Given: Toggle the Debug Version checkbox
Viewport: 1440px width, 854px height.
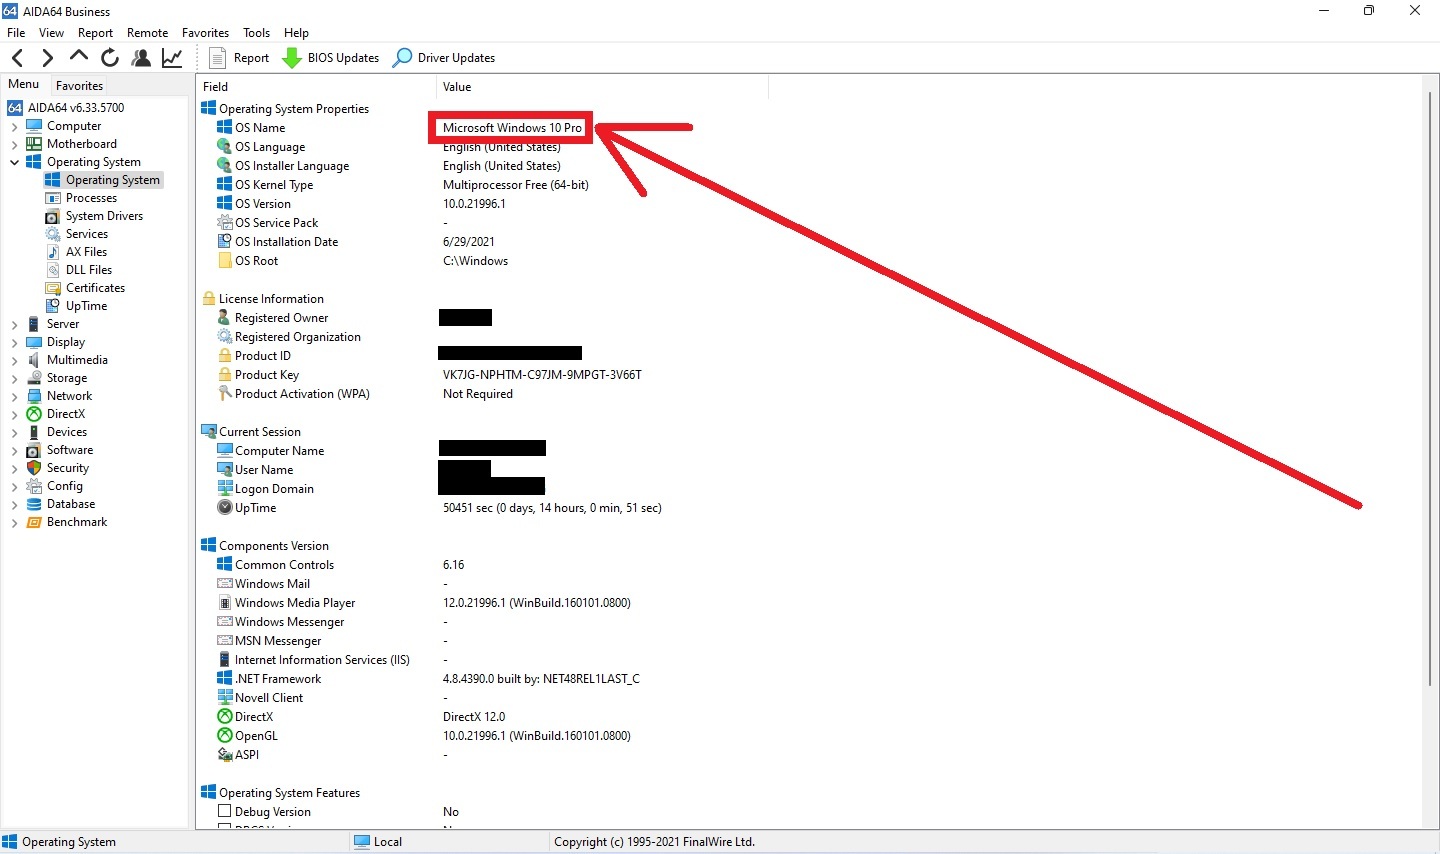Looking at the screenshot, I should click(x=225, y=811).
